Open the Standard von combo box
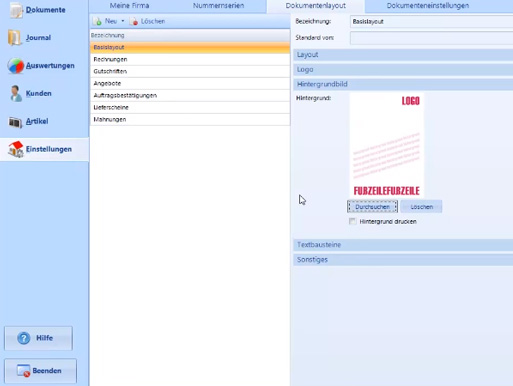513x386 pixels. tap(431, 38)
